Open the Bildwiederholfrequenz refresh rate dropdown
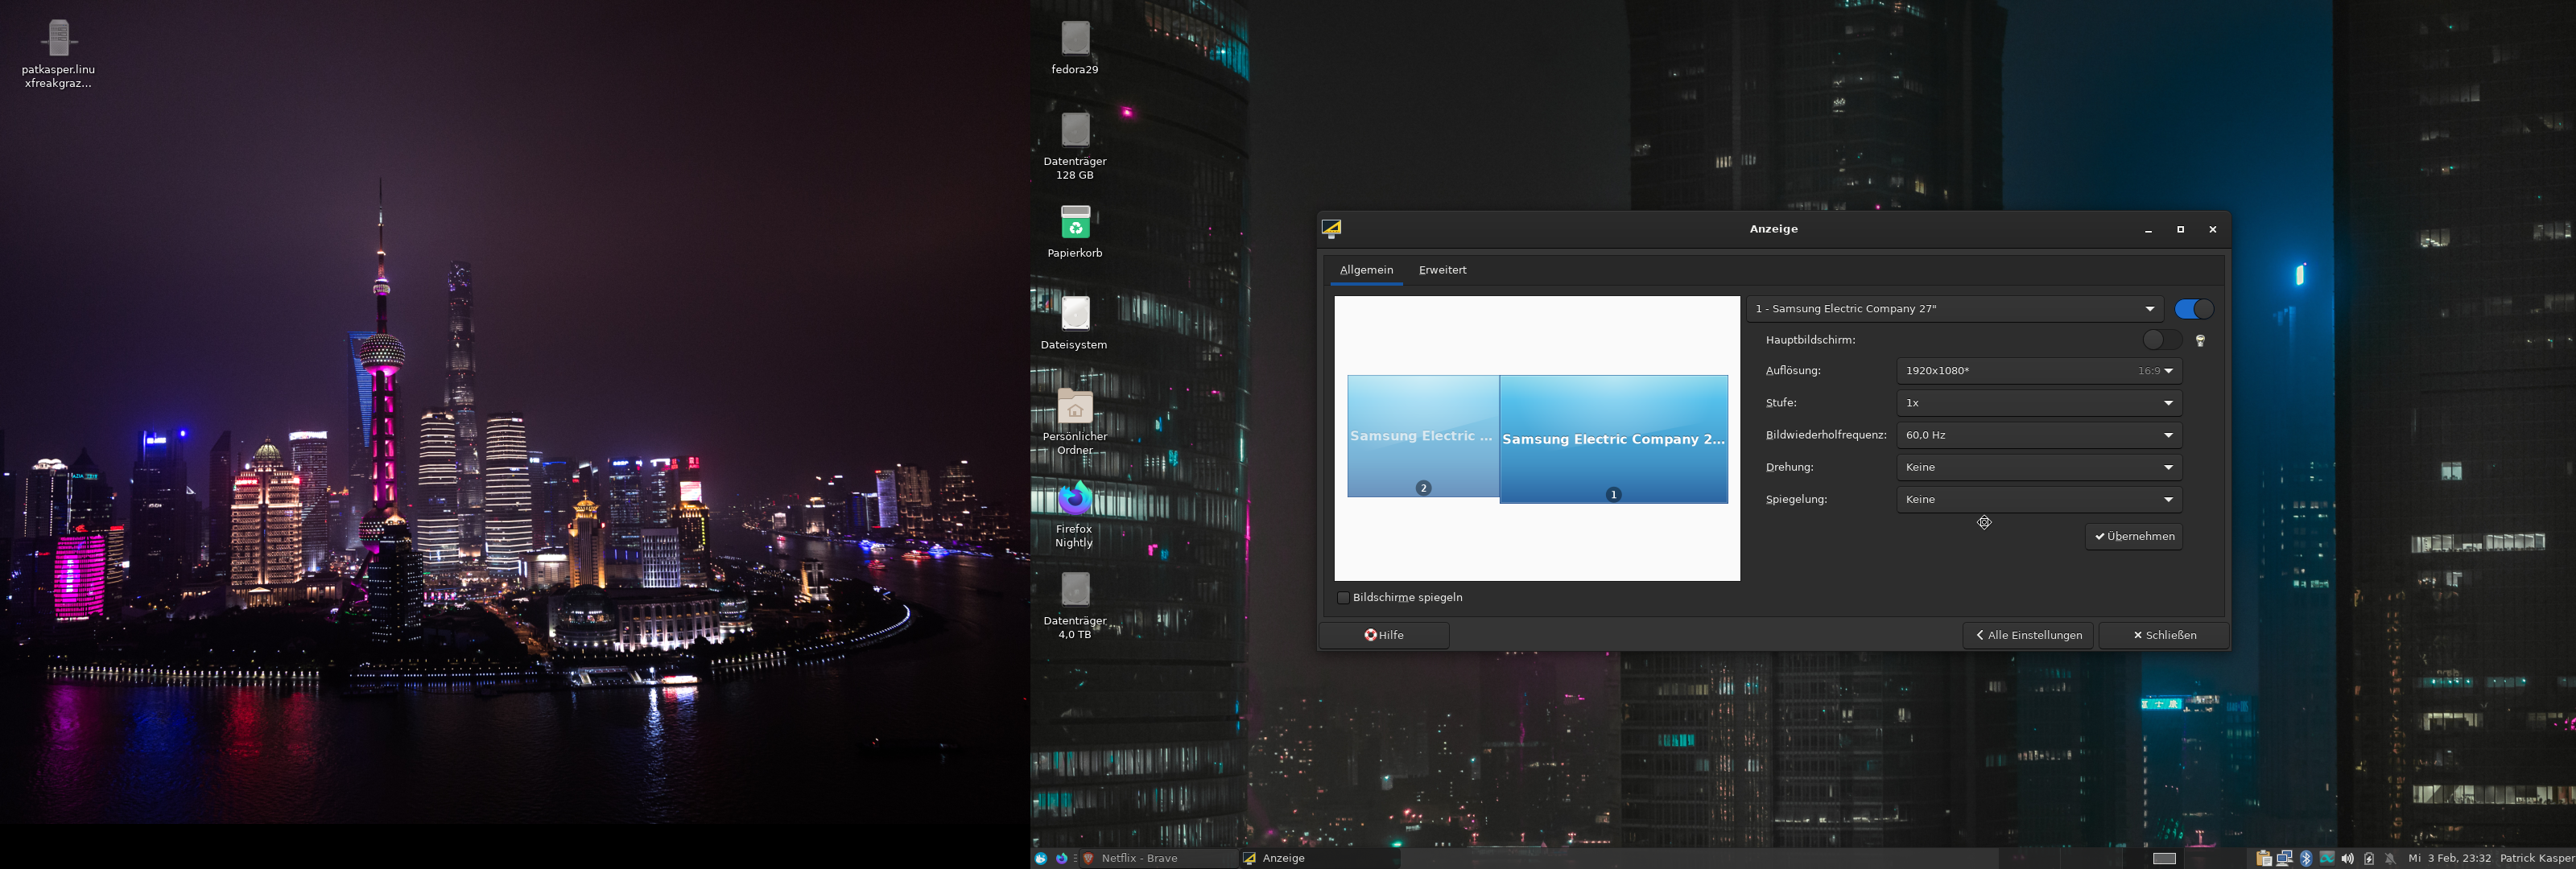Viewport: 2576px width, 869px height. coord(2038,435)
